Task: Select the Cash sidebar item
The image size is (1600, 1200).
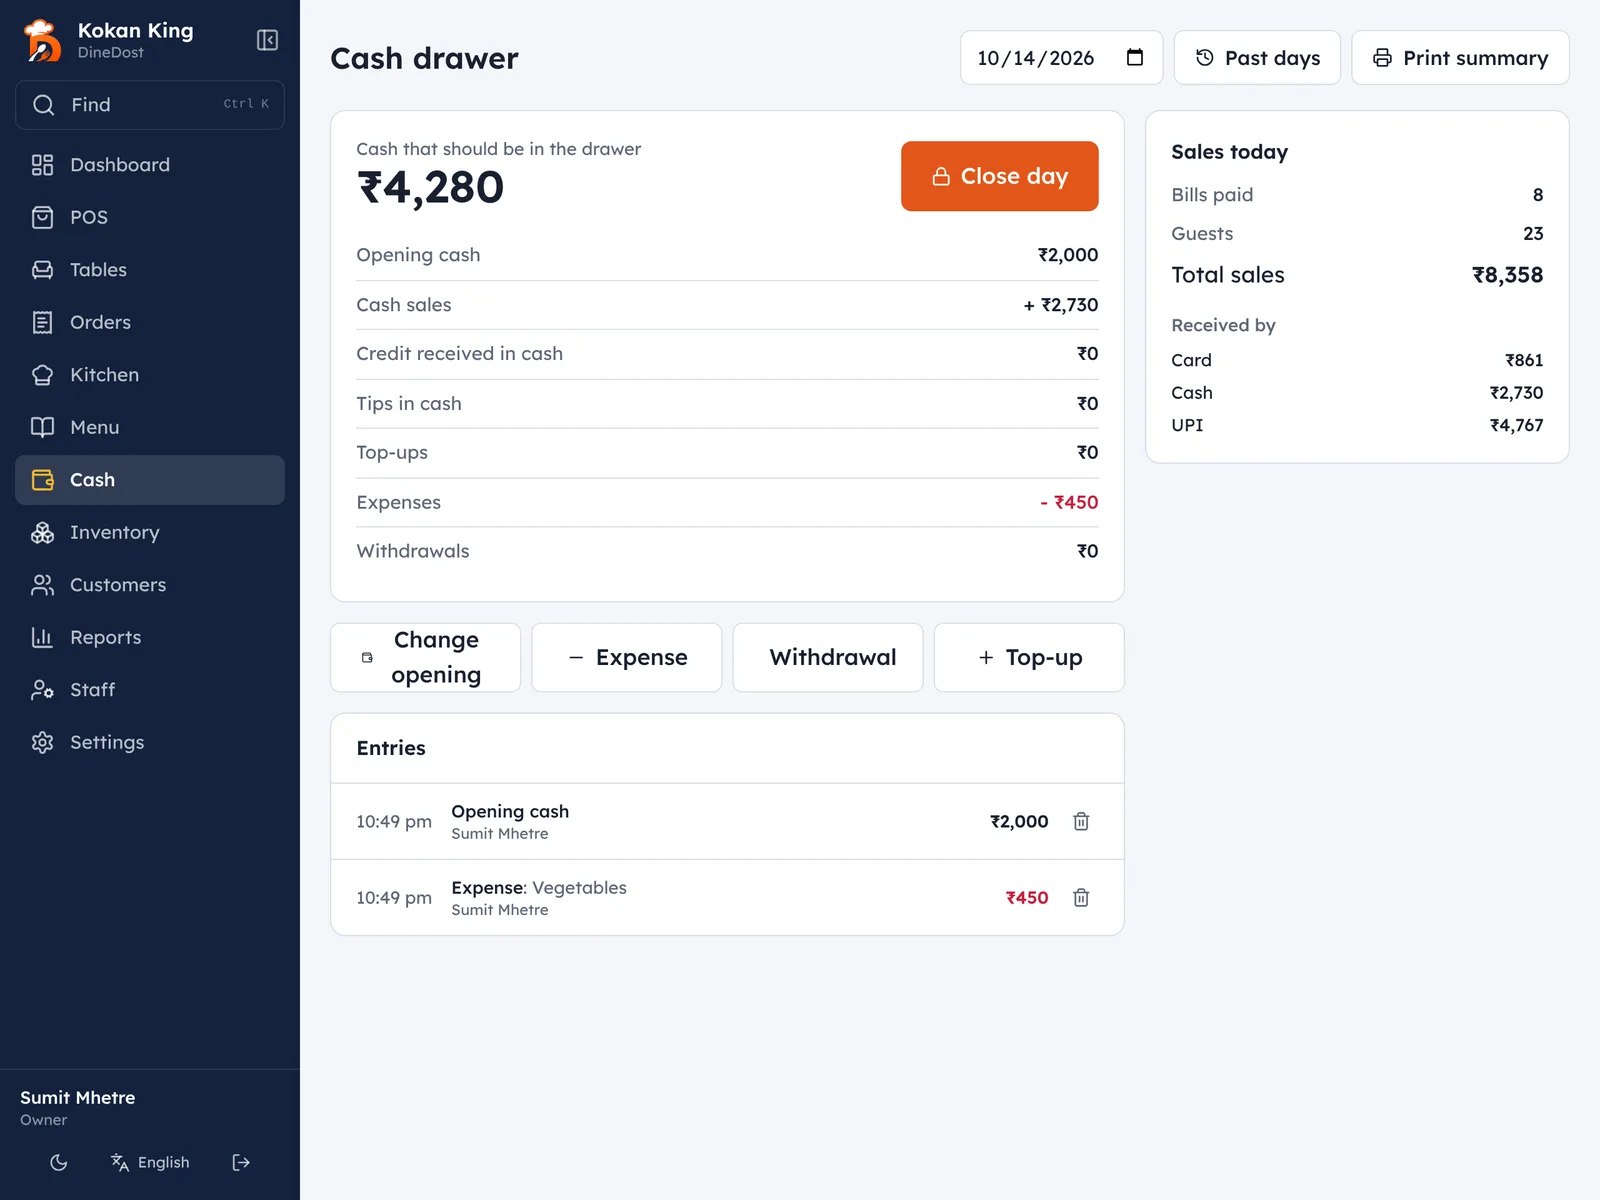Action: [150, 480]
